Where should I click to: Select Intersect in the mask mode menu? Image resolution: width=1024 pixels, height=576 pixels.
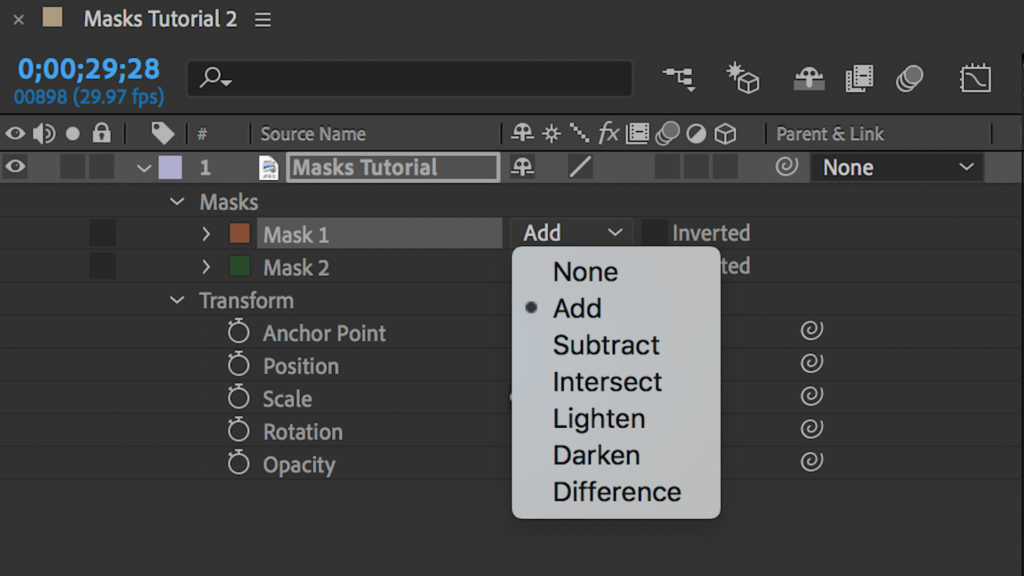[607, 382]
